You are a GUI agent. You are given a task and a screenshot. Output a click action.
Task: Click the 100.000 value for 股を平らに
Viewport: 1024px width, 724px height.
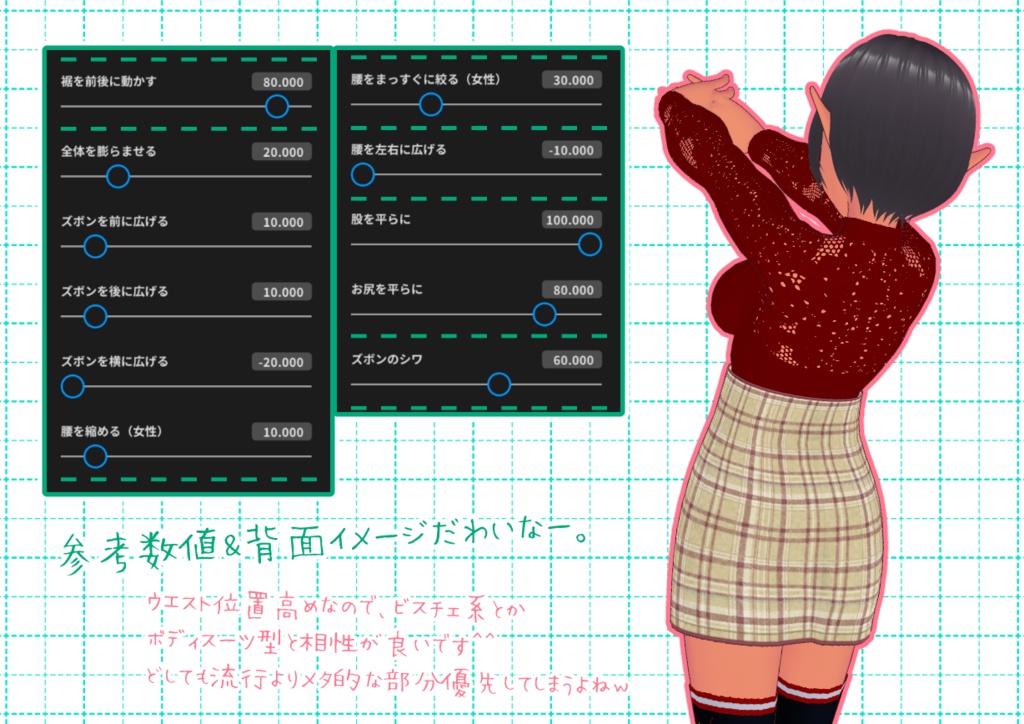[x=572, y=220]
